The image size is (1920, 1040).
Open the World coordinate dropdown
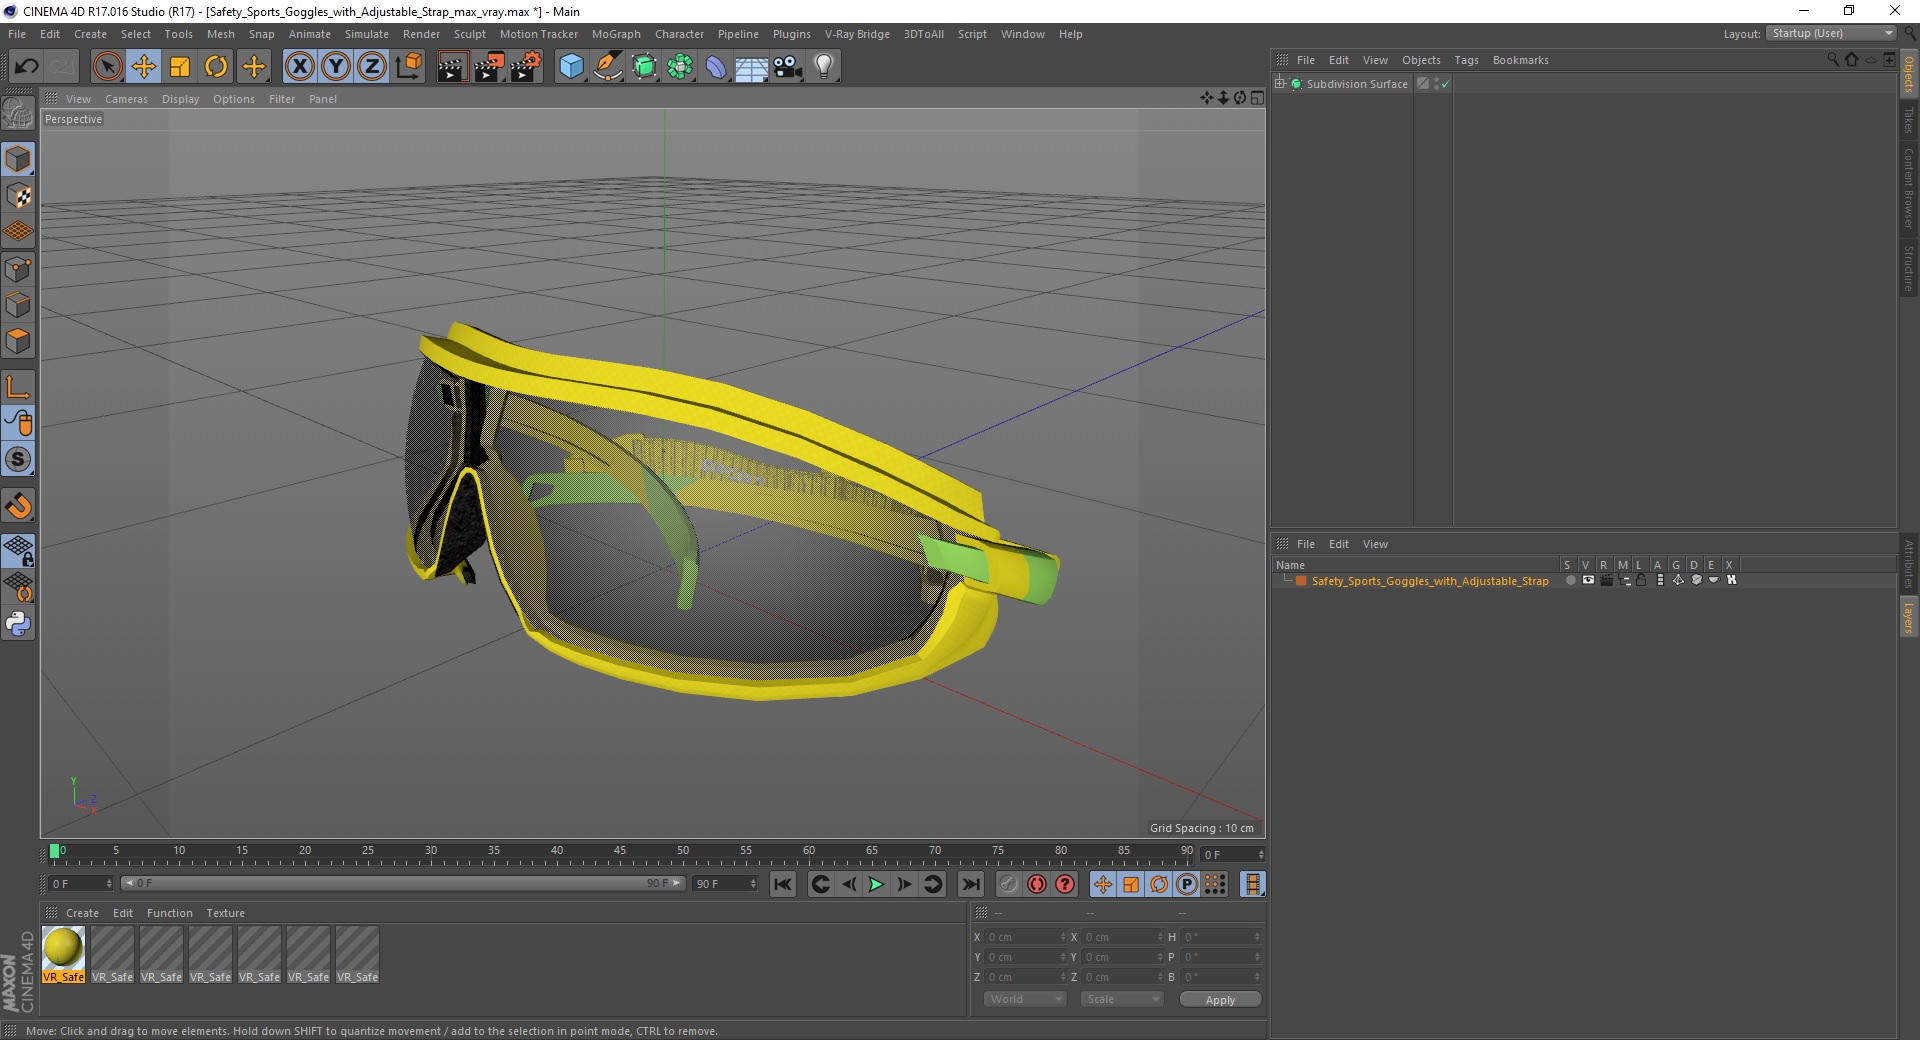pos(1025,999)
